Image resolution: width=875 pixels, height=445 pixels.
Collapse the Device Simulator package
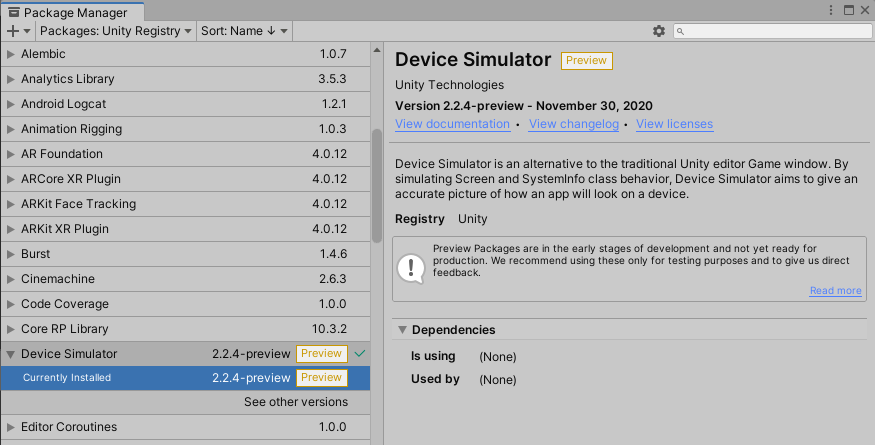tap(11, 354)
